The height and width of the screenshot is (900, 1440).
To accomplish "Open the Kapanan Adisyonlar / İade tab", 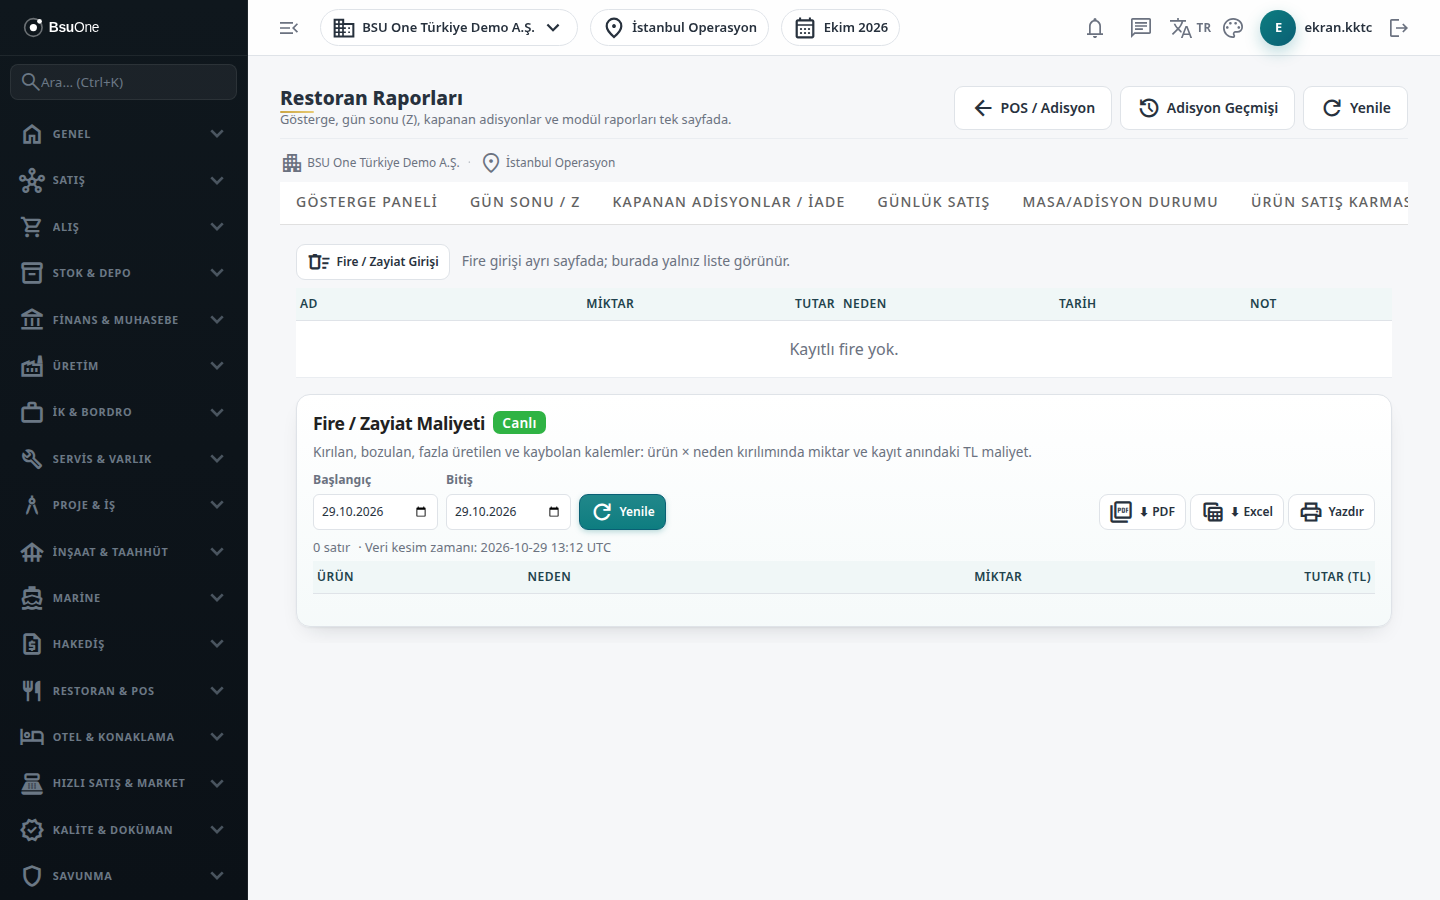I will point(729,202).
